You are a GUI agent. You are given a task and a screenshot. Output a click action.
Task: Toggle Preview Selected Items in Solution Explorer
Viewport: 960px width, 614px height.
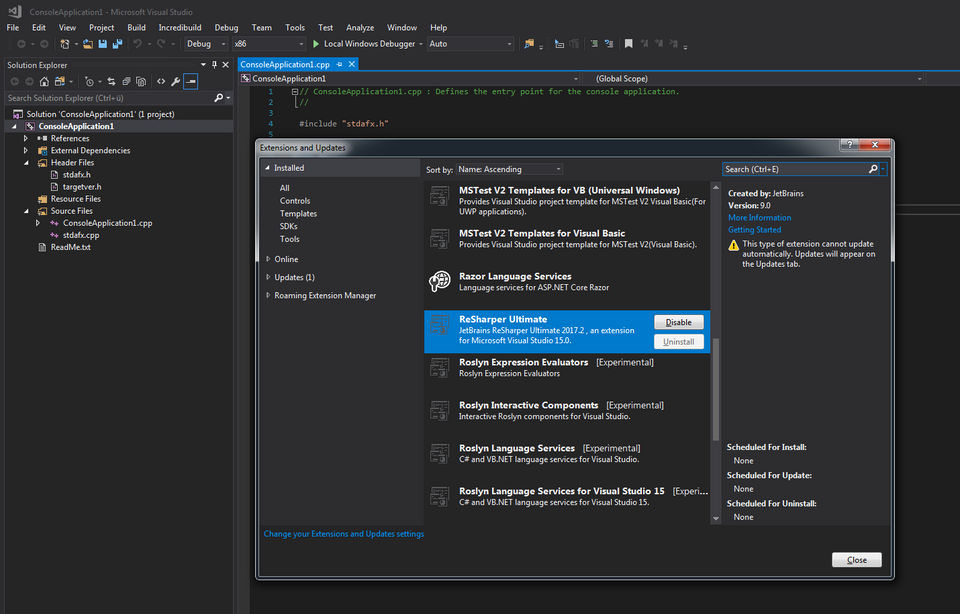[191, 81]
